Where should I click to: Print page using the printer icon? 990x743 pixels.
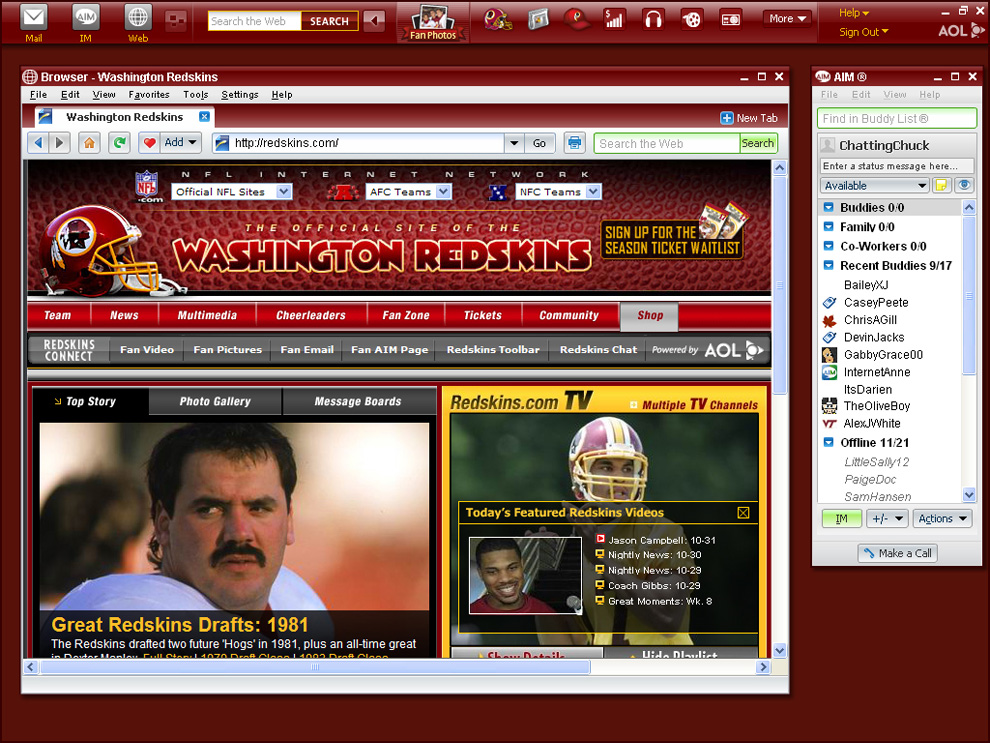(574, 143)
